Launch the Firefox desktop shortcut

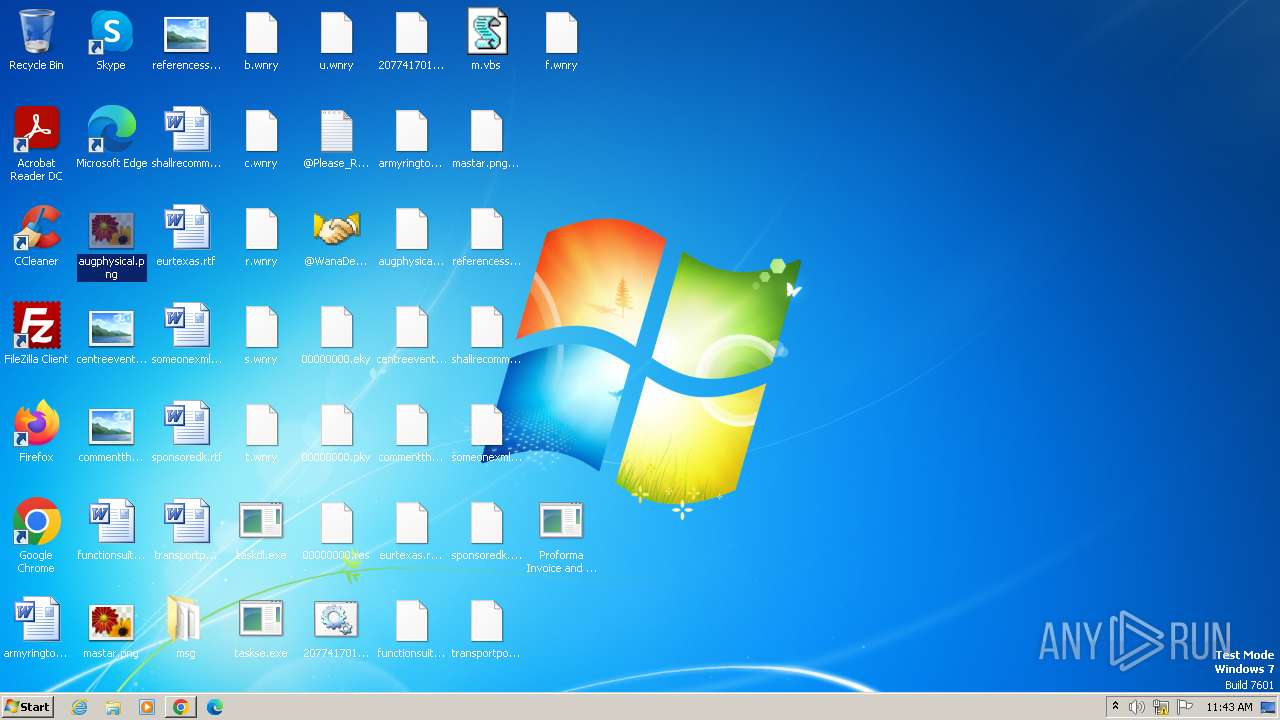pyautogui.click(x=36, y=433)
